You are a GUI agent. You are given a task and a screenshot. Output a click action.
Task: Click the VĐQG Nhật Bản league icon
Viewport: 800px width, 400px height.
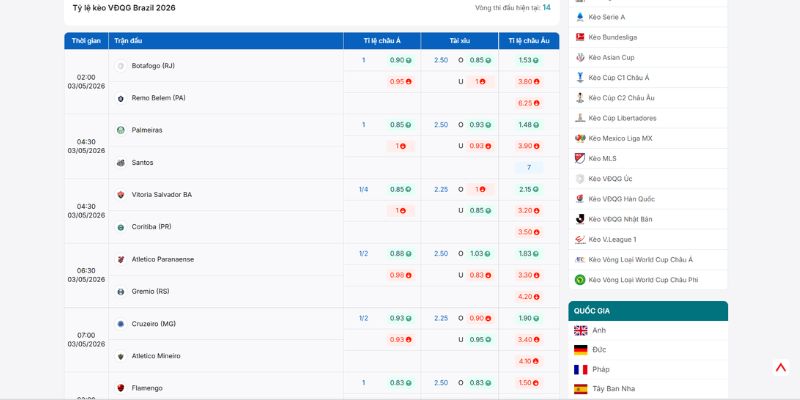[580, 219]
